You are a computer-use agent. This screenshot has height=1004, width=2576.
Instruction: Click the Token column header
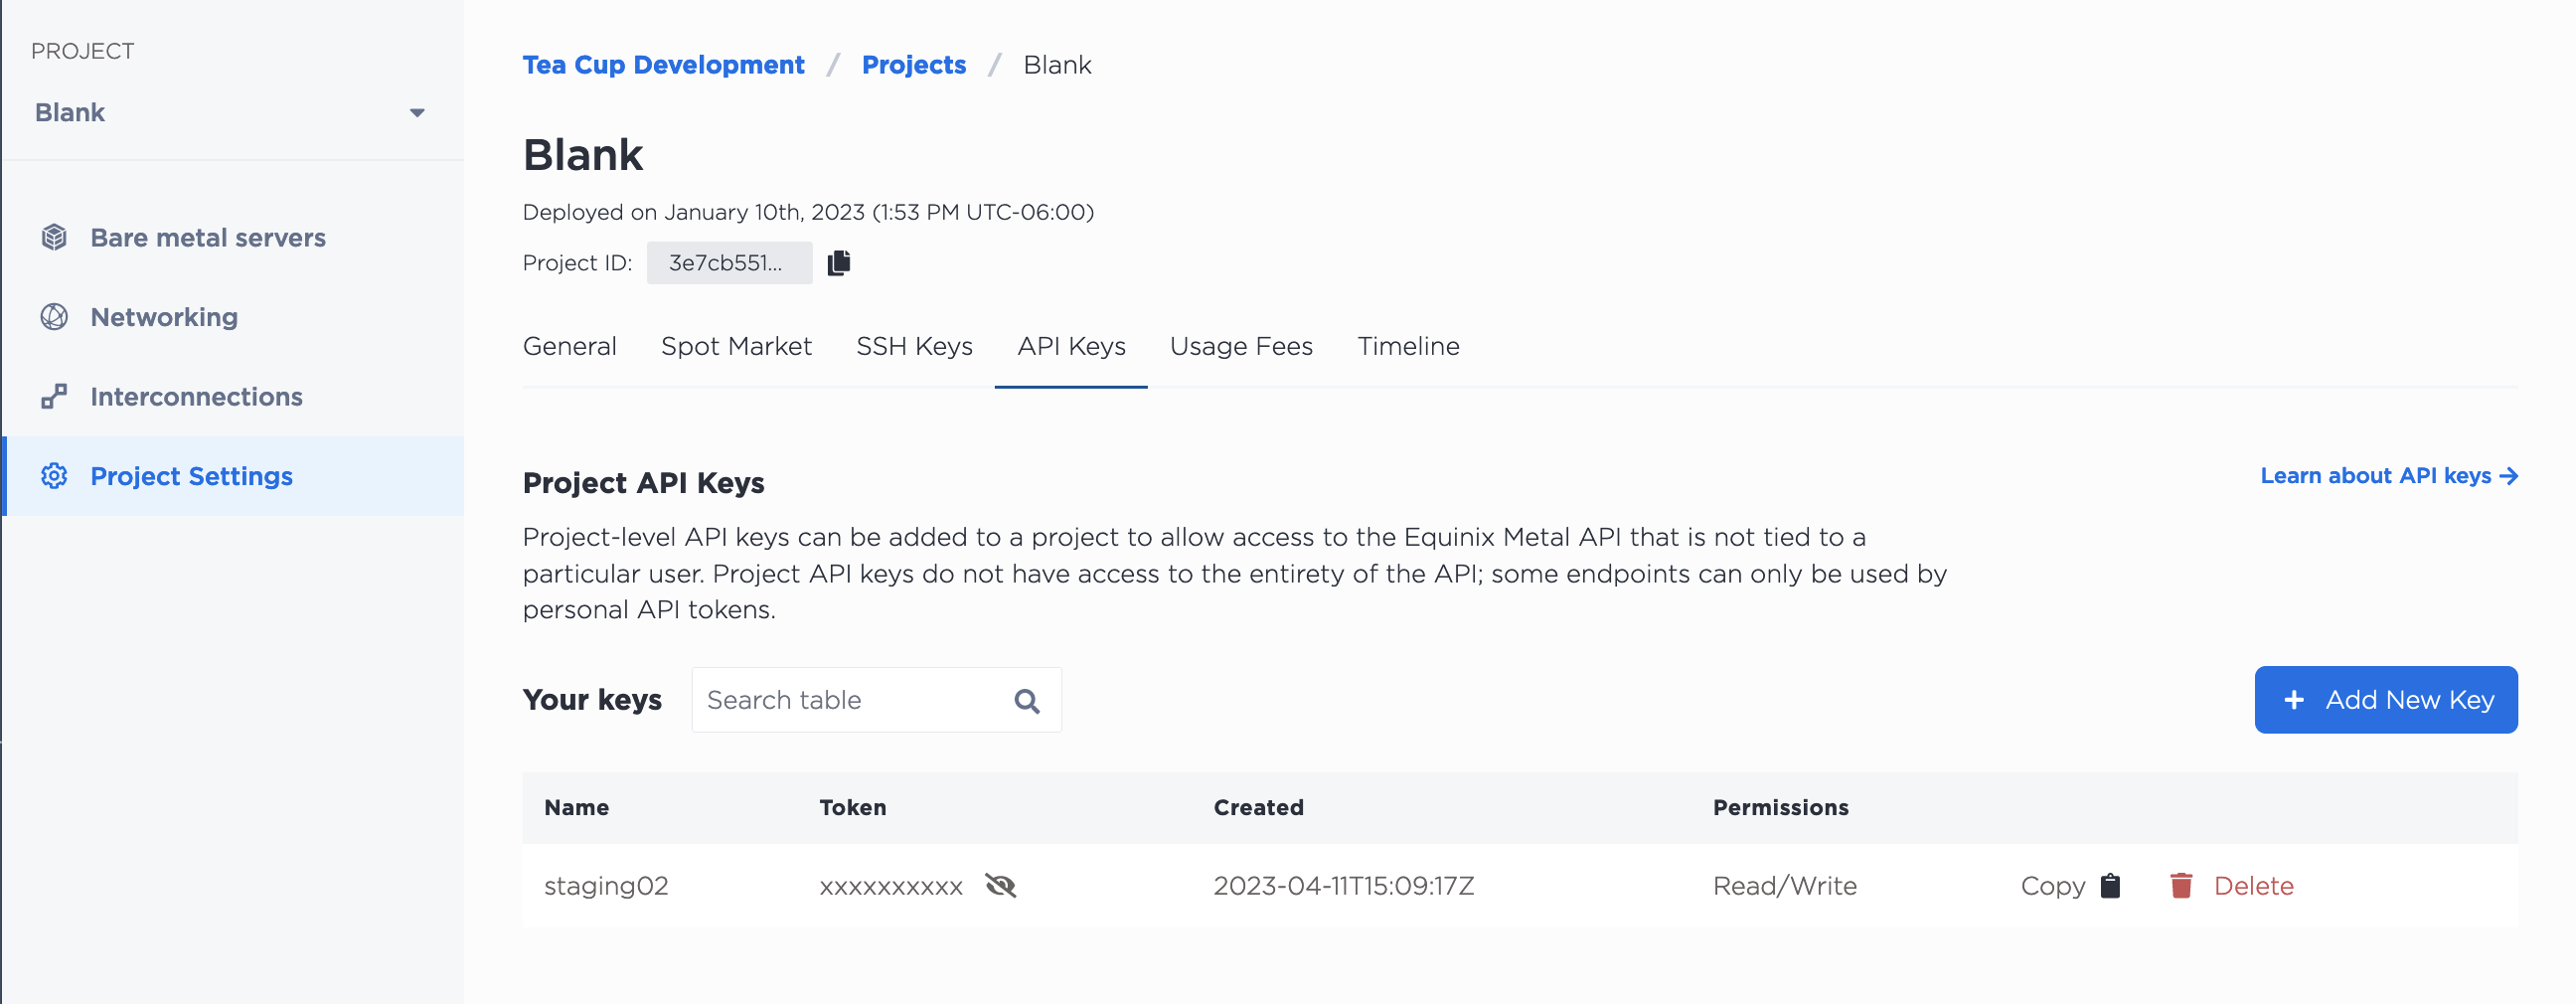tap(852, 808)
